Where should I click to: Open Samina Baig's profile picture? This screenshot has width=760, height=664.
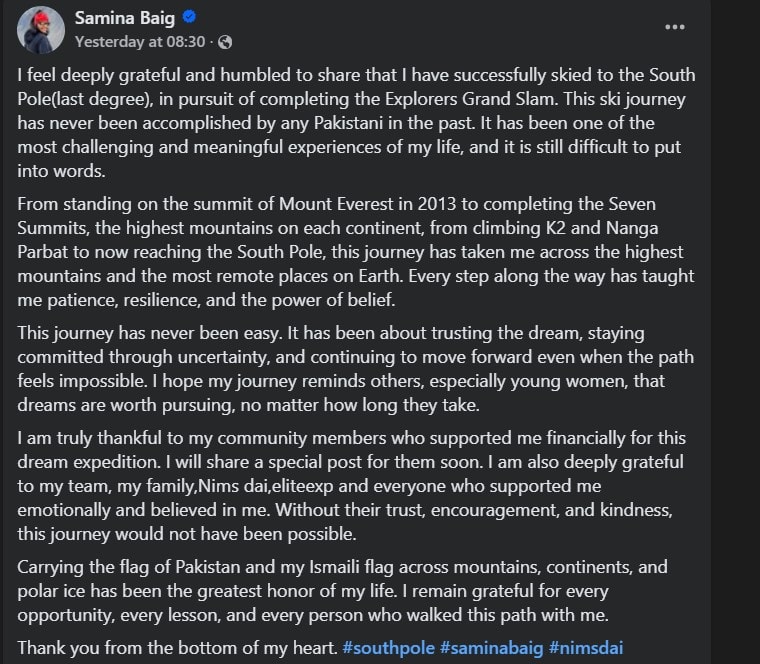tap(41, 29)
